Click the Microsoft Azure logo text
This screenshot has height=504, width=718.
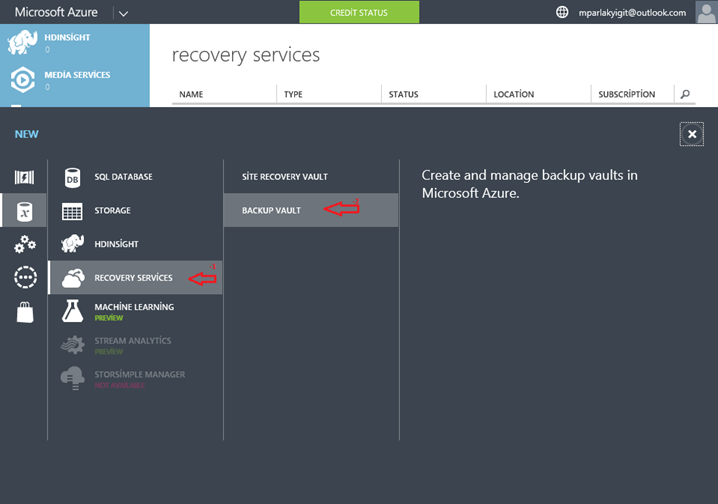[56, 12]
